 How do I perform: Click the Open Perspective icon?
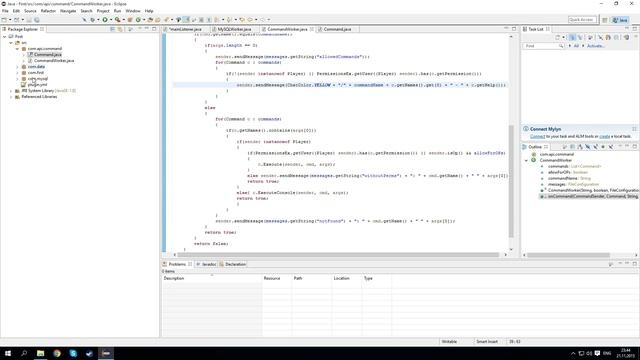coord(605,20)
